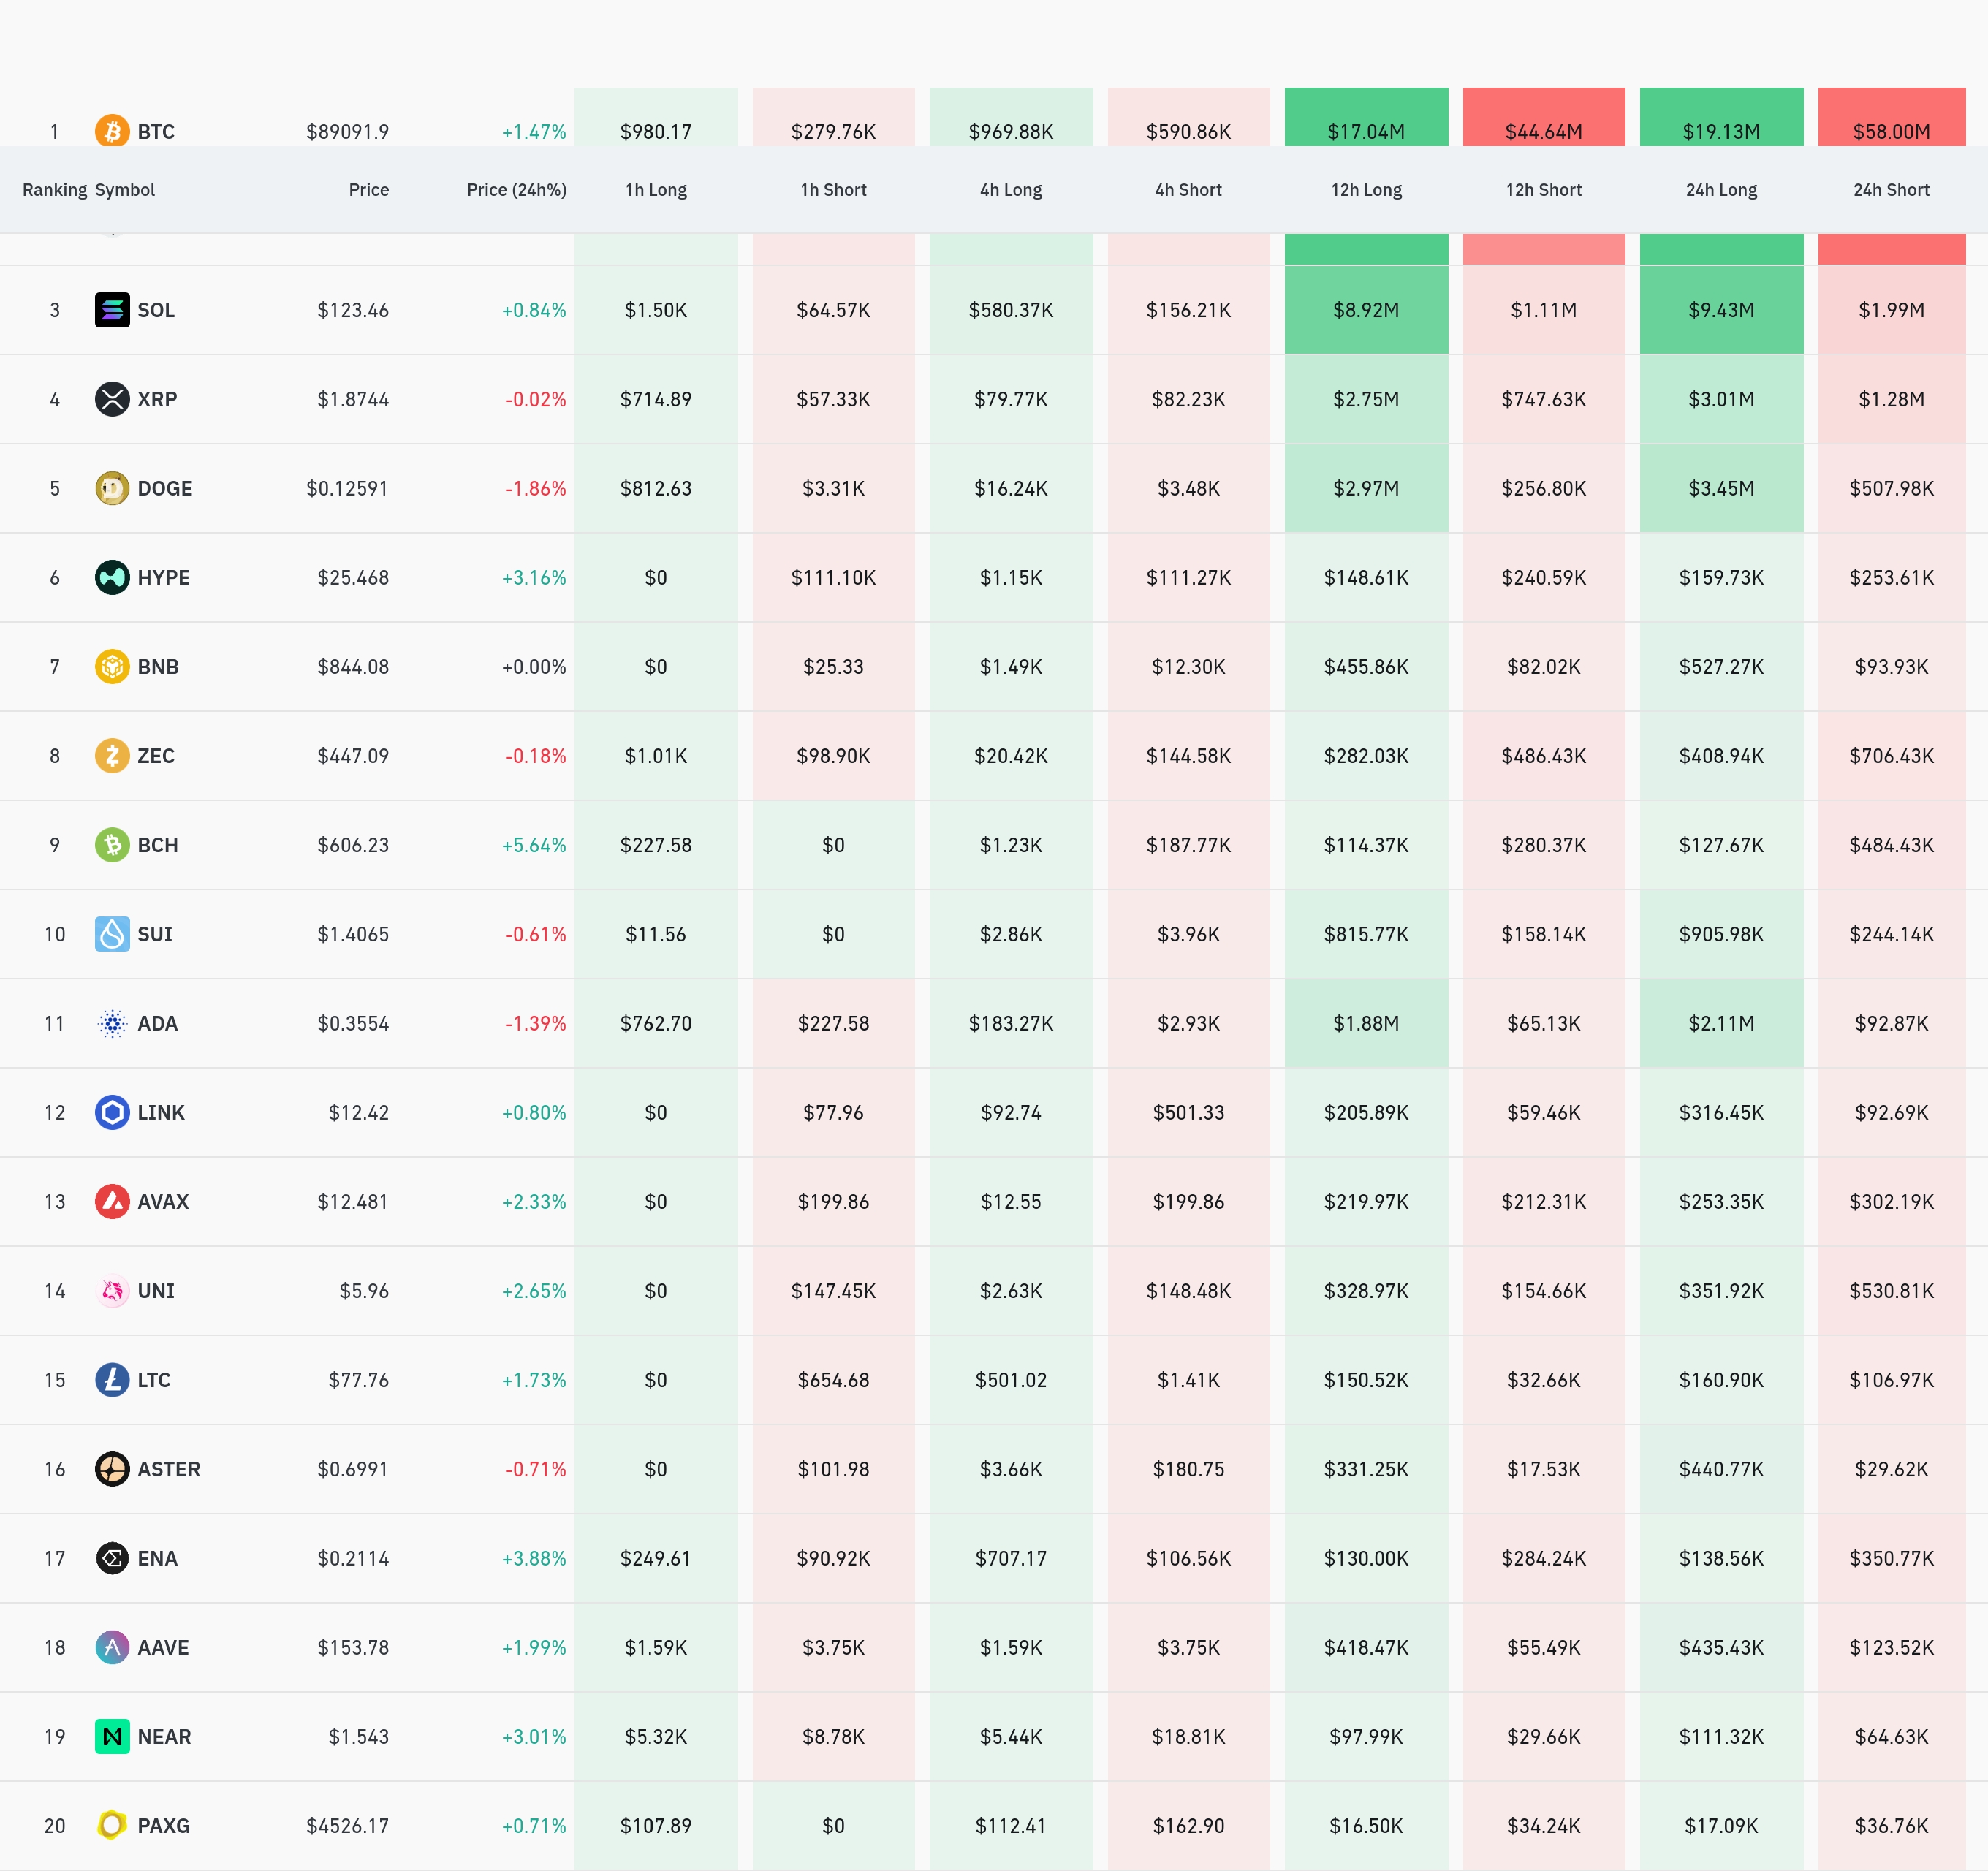1988x1871 pixels.
Task: Click the Chainlink LINK icon
Action: point(112,1112)
